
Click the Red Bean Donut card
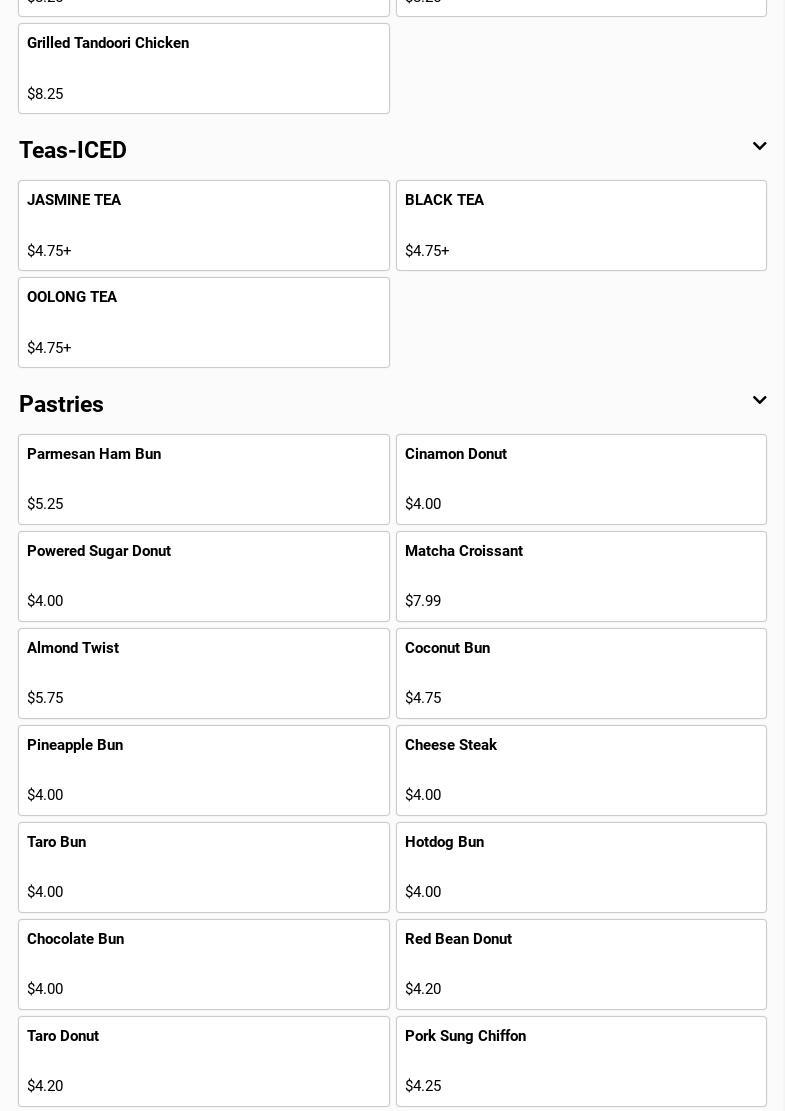581,964
